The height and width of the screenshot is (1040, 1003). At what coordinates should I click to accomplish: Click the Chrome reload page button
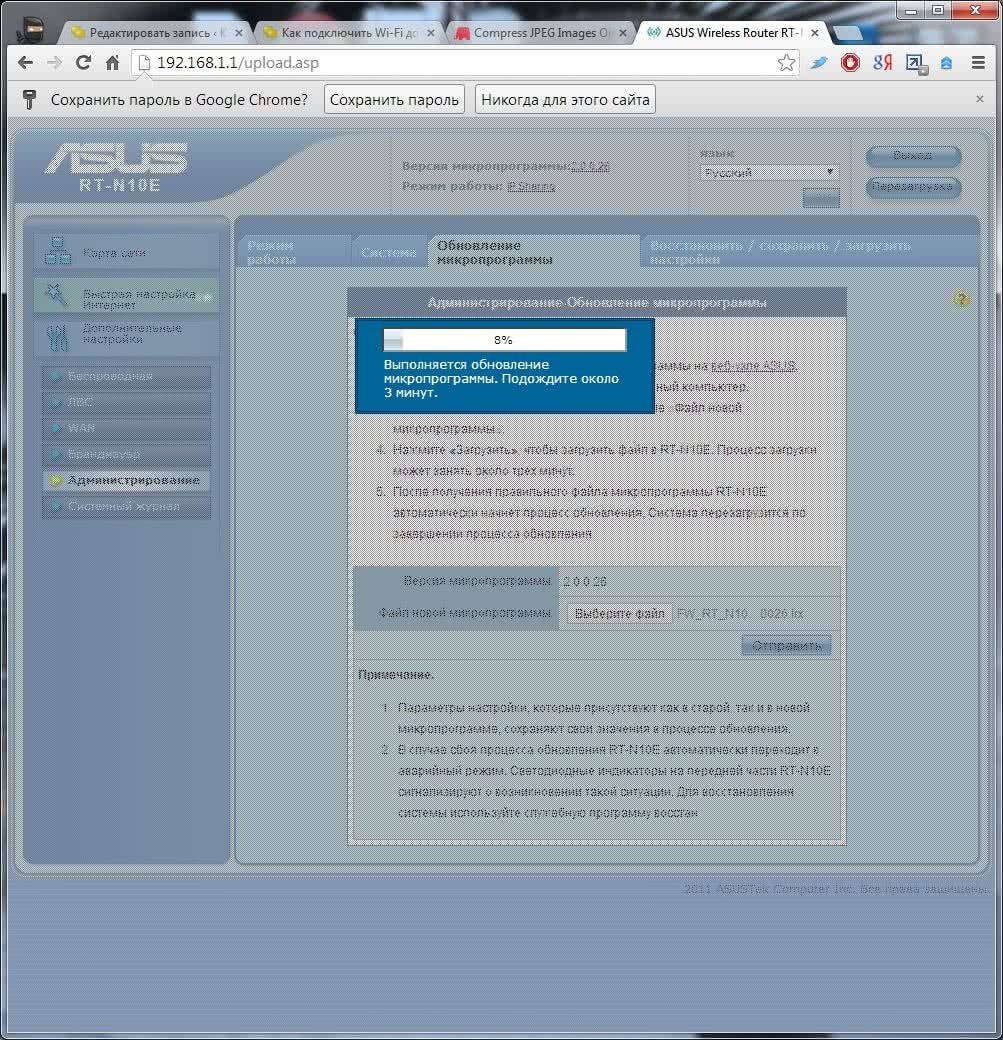[x=84, y=63]
